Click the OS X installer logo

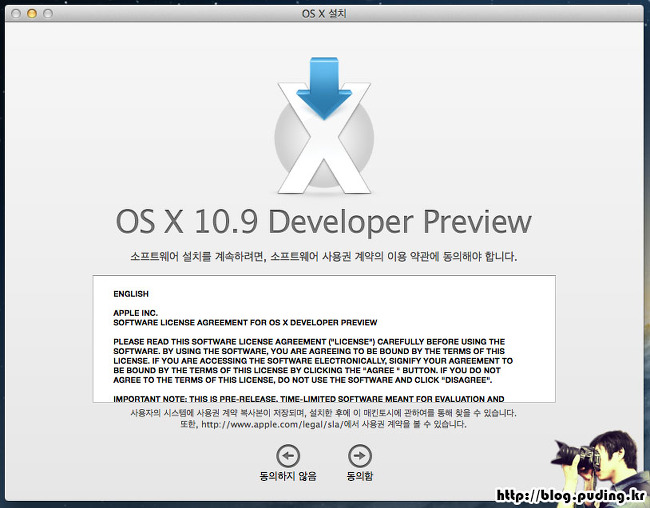[x=324, y=126]
